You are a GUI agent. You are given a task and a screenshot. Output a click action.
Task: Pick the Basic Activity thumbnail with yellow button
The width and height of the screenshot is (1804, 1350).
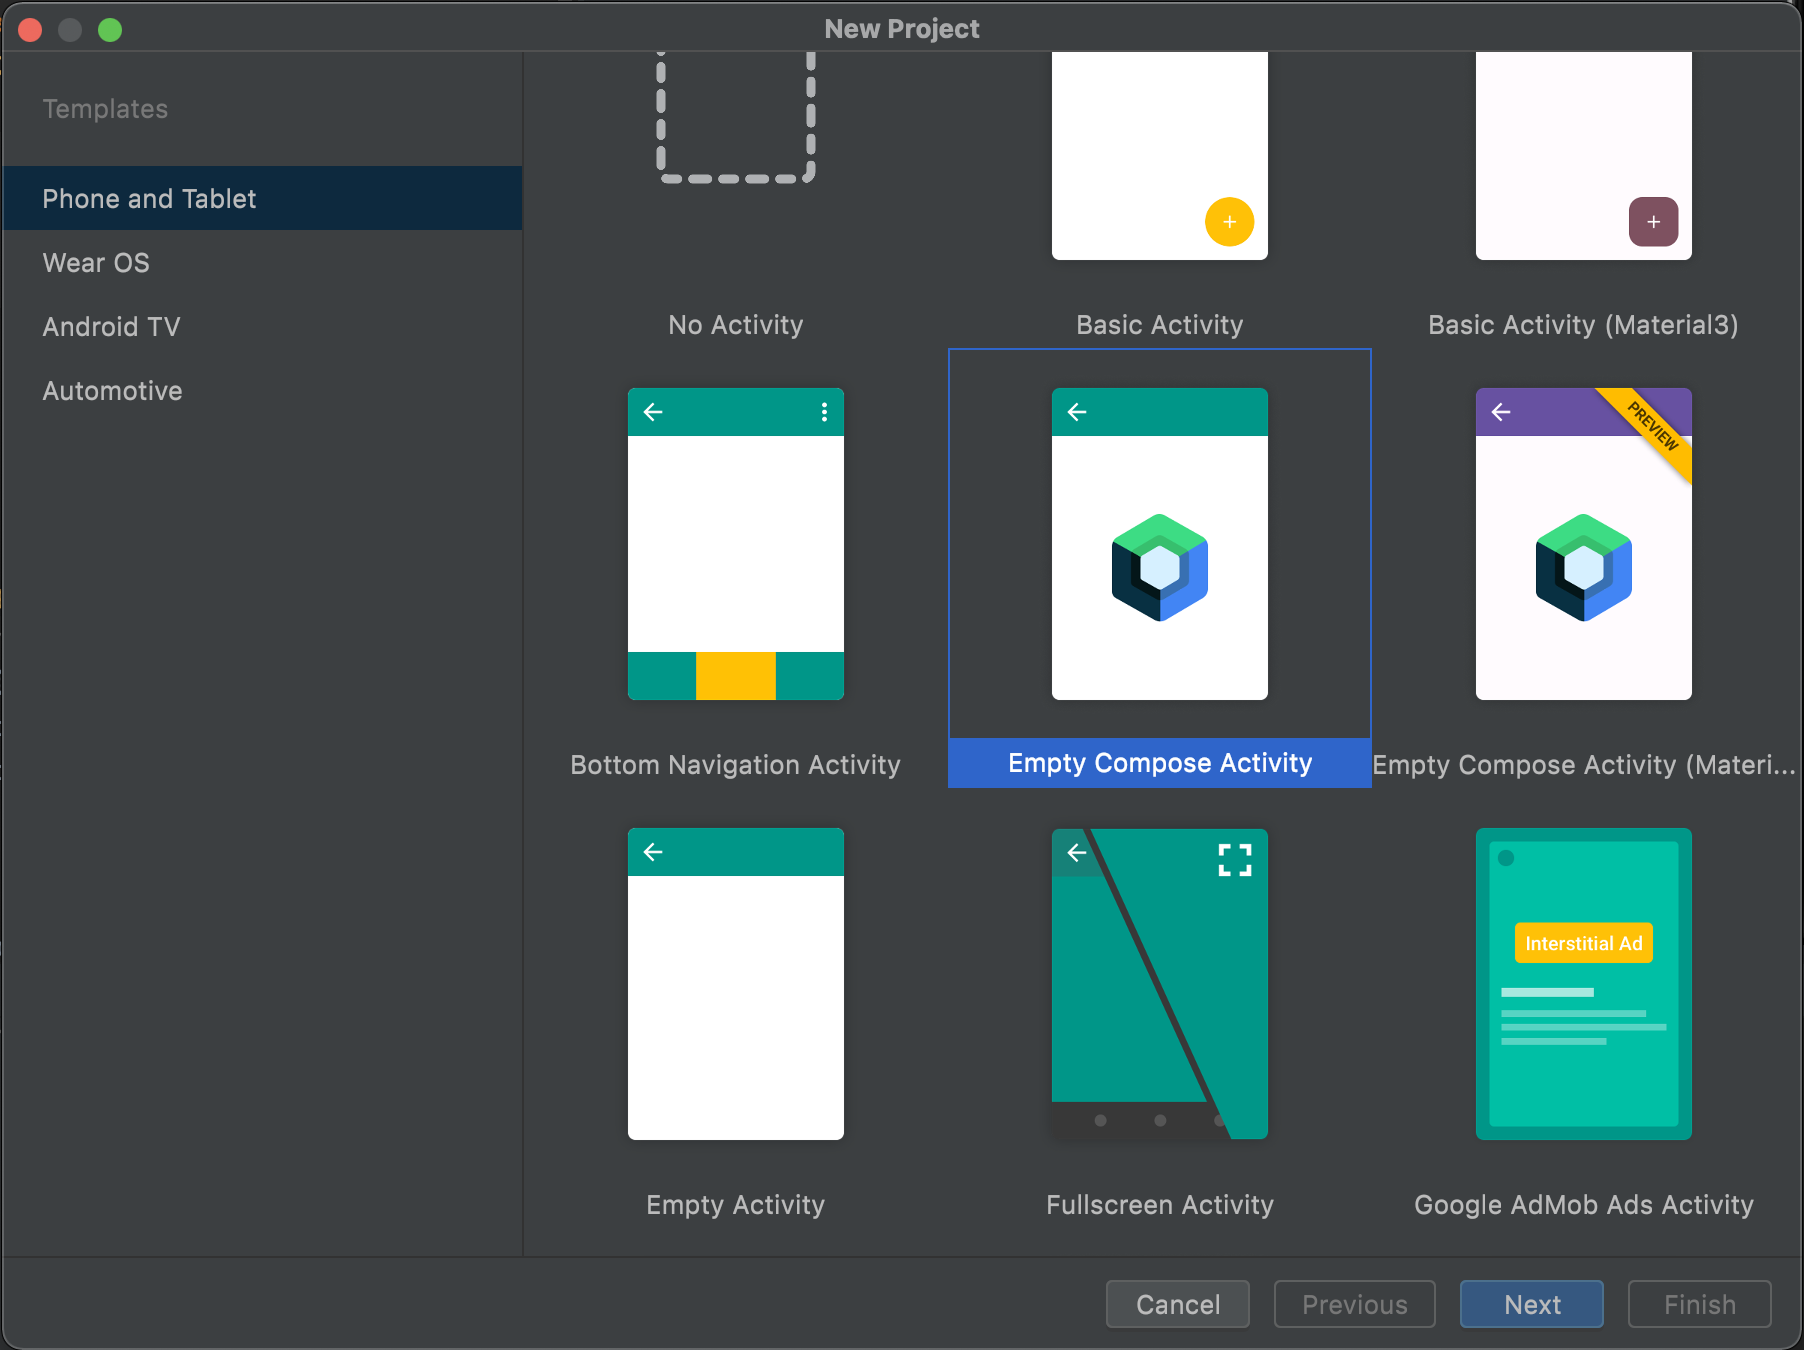point(1160,156)
